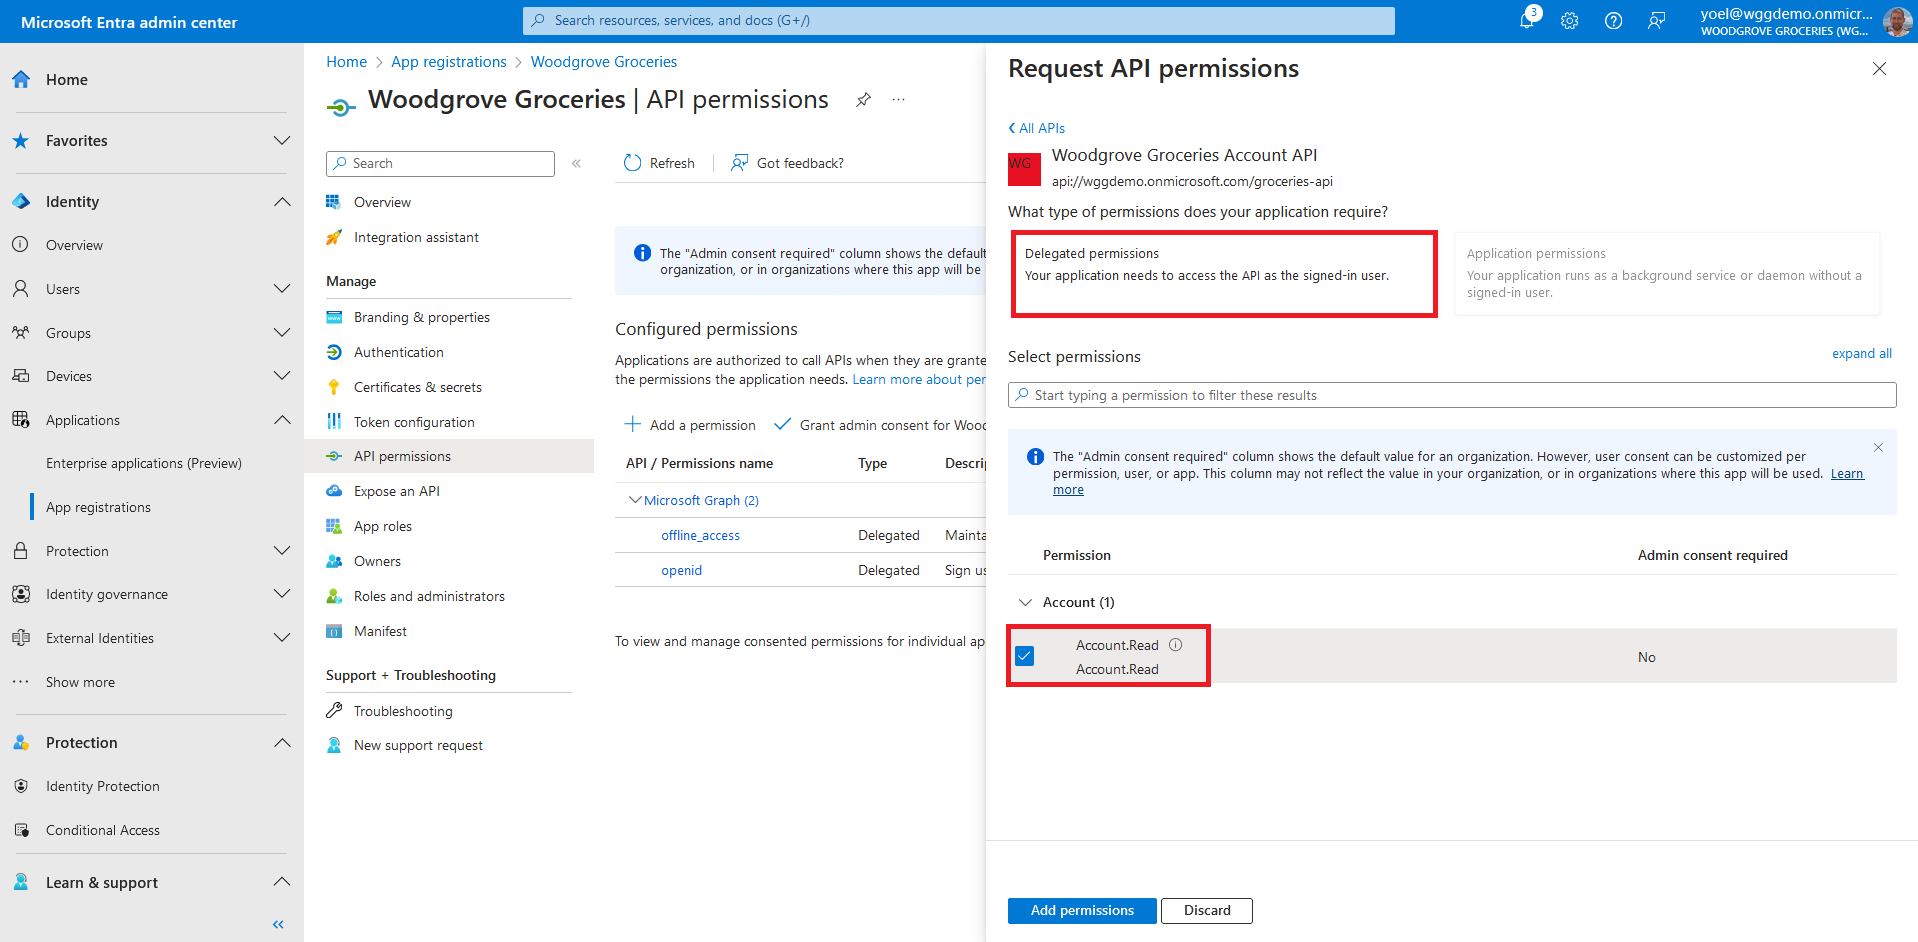
Task: Click the feedback icon in top bar
Action: (1657, 21)
